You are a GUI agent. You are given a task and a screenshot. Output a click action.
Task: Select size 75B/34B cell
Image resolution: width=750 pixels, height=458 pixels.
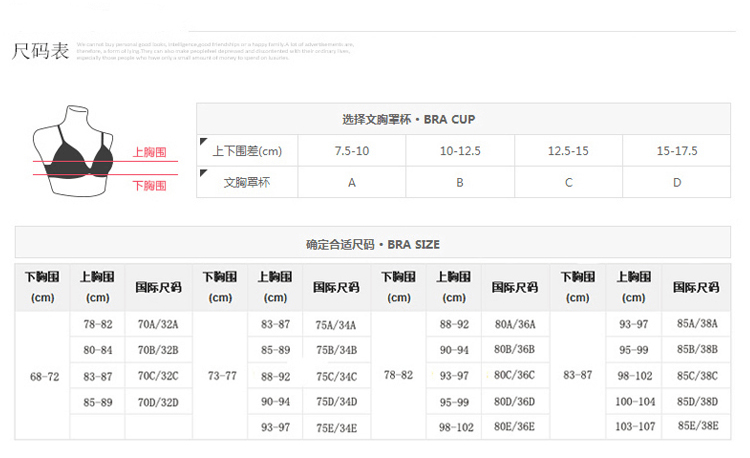(336, 350)
